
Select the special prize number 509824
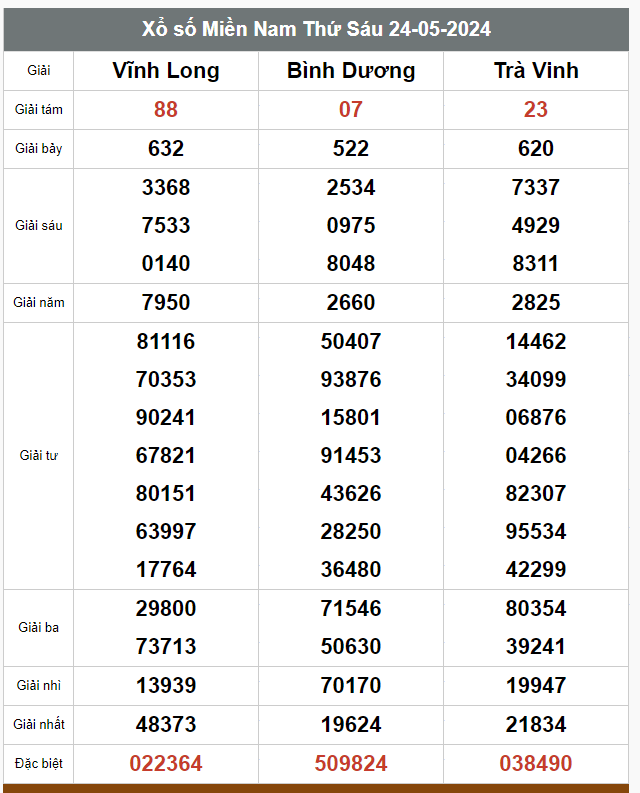pos(351,763)
